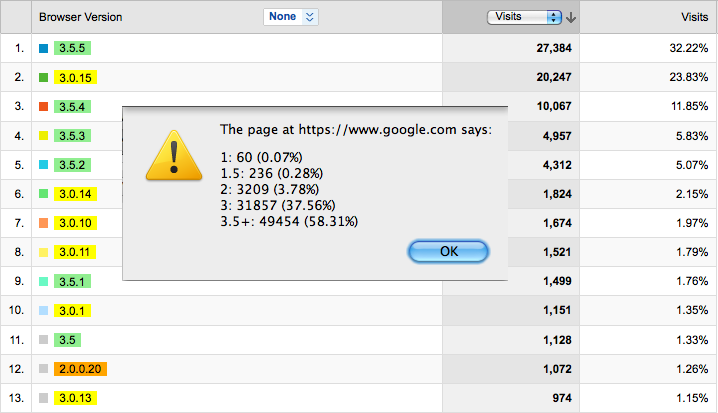Click 27,384 visits cell
718x413 pixels.
[554, 48]
